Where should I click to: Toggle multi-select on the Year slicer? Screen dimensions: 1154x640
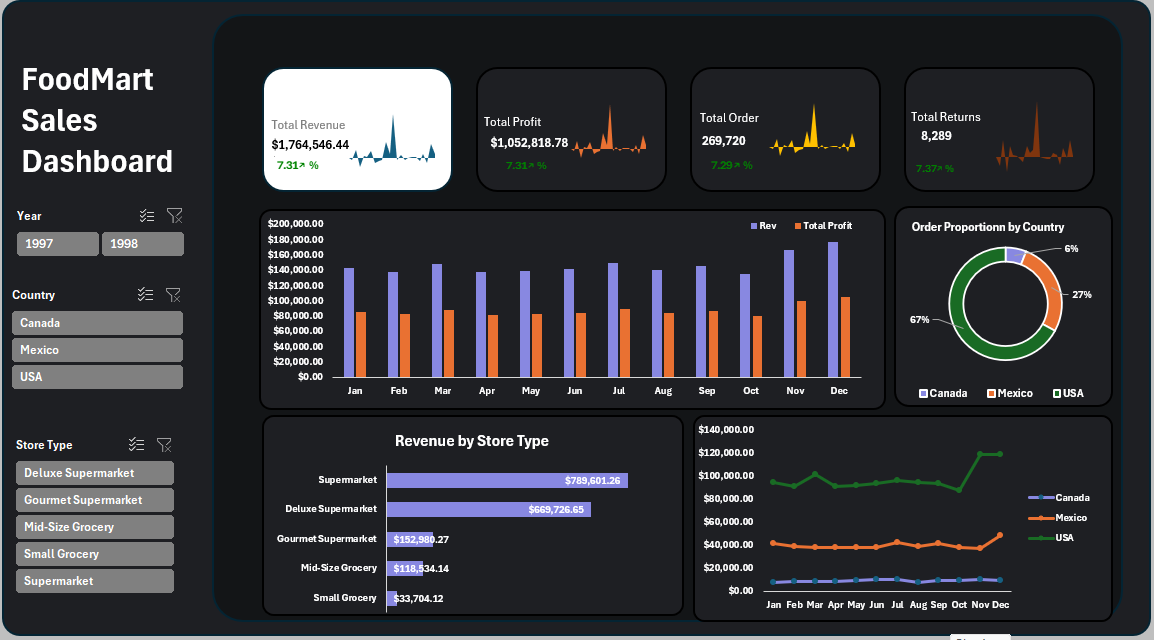(146, 216)
